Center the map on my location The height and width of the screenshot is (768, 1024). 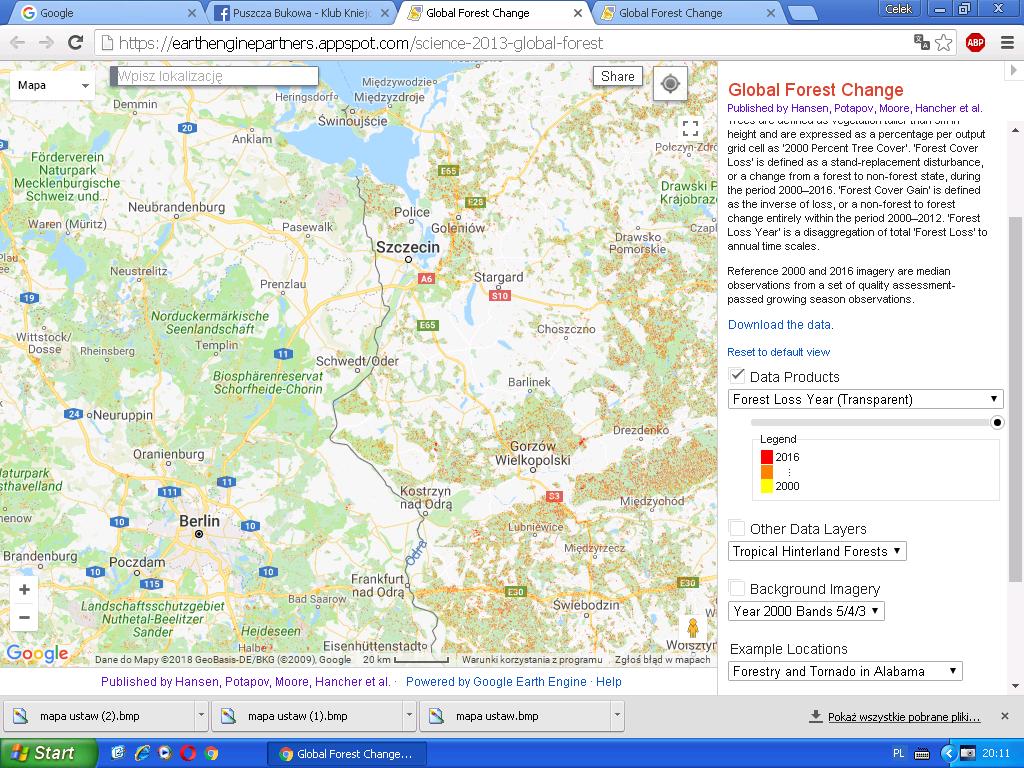670,84
